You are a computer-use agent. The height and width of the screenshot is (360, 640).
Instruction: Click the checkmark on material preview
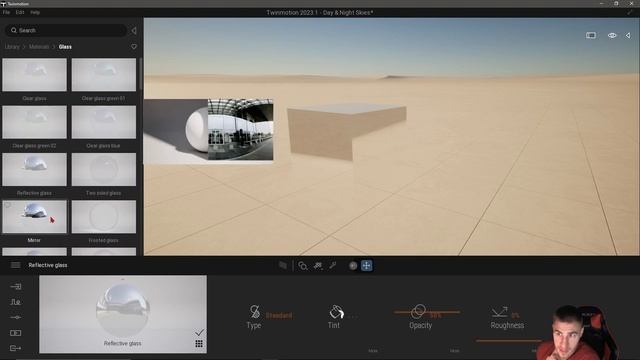coord(199,332)
